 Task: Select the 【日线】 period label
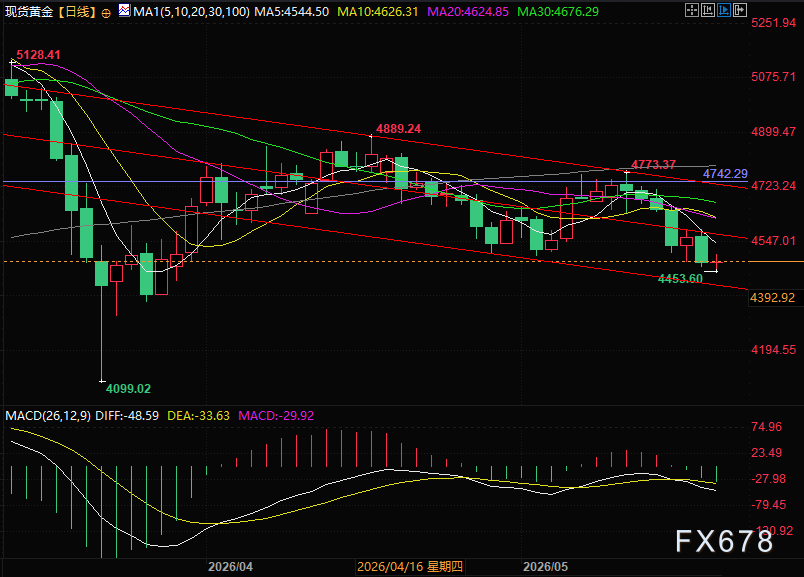click(77, 12)
